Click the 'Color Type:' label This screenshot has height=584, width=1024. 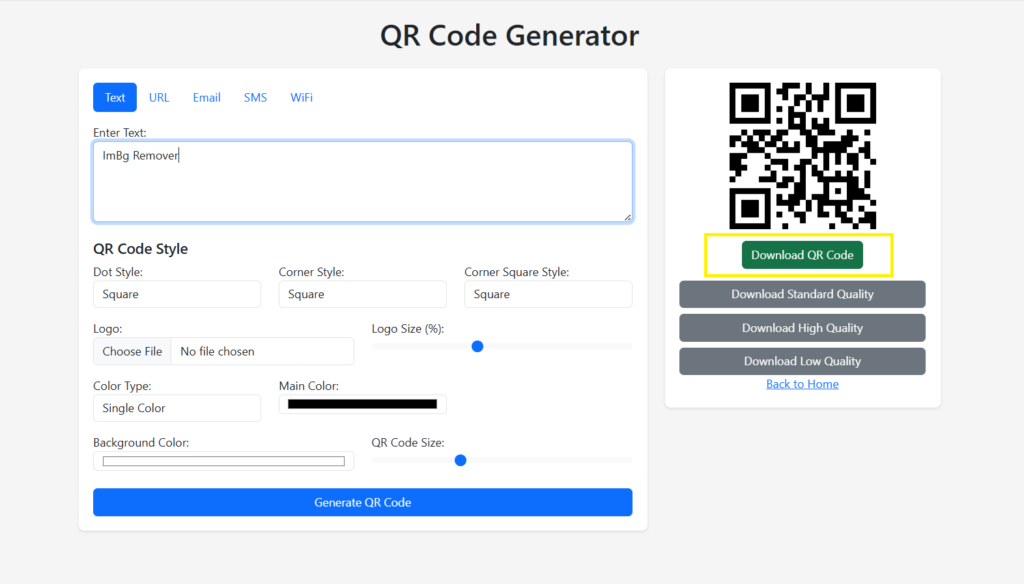(x=122, y=386)
